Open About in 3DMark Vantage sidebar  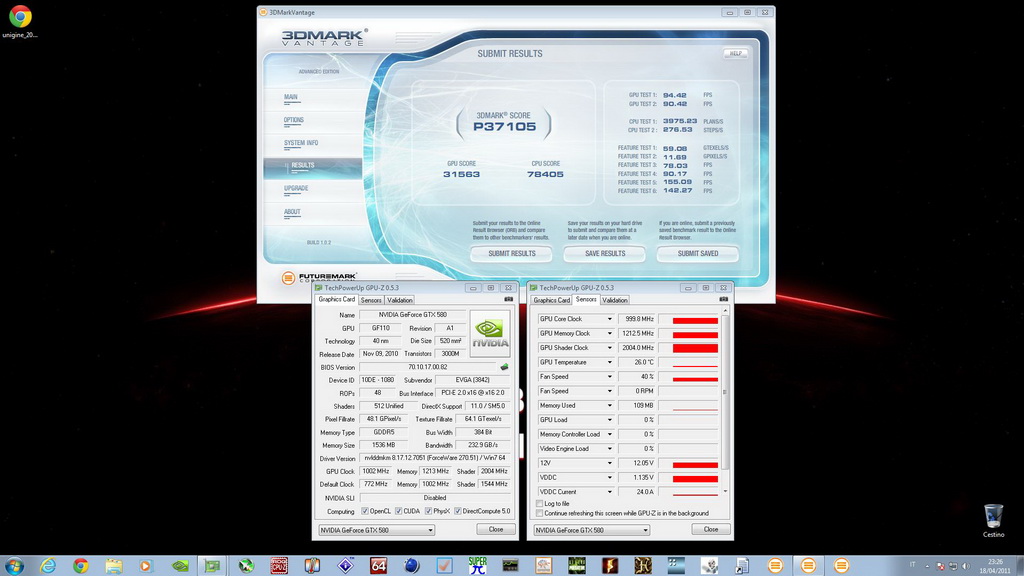[x=292, y=212]
